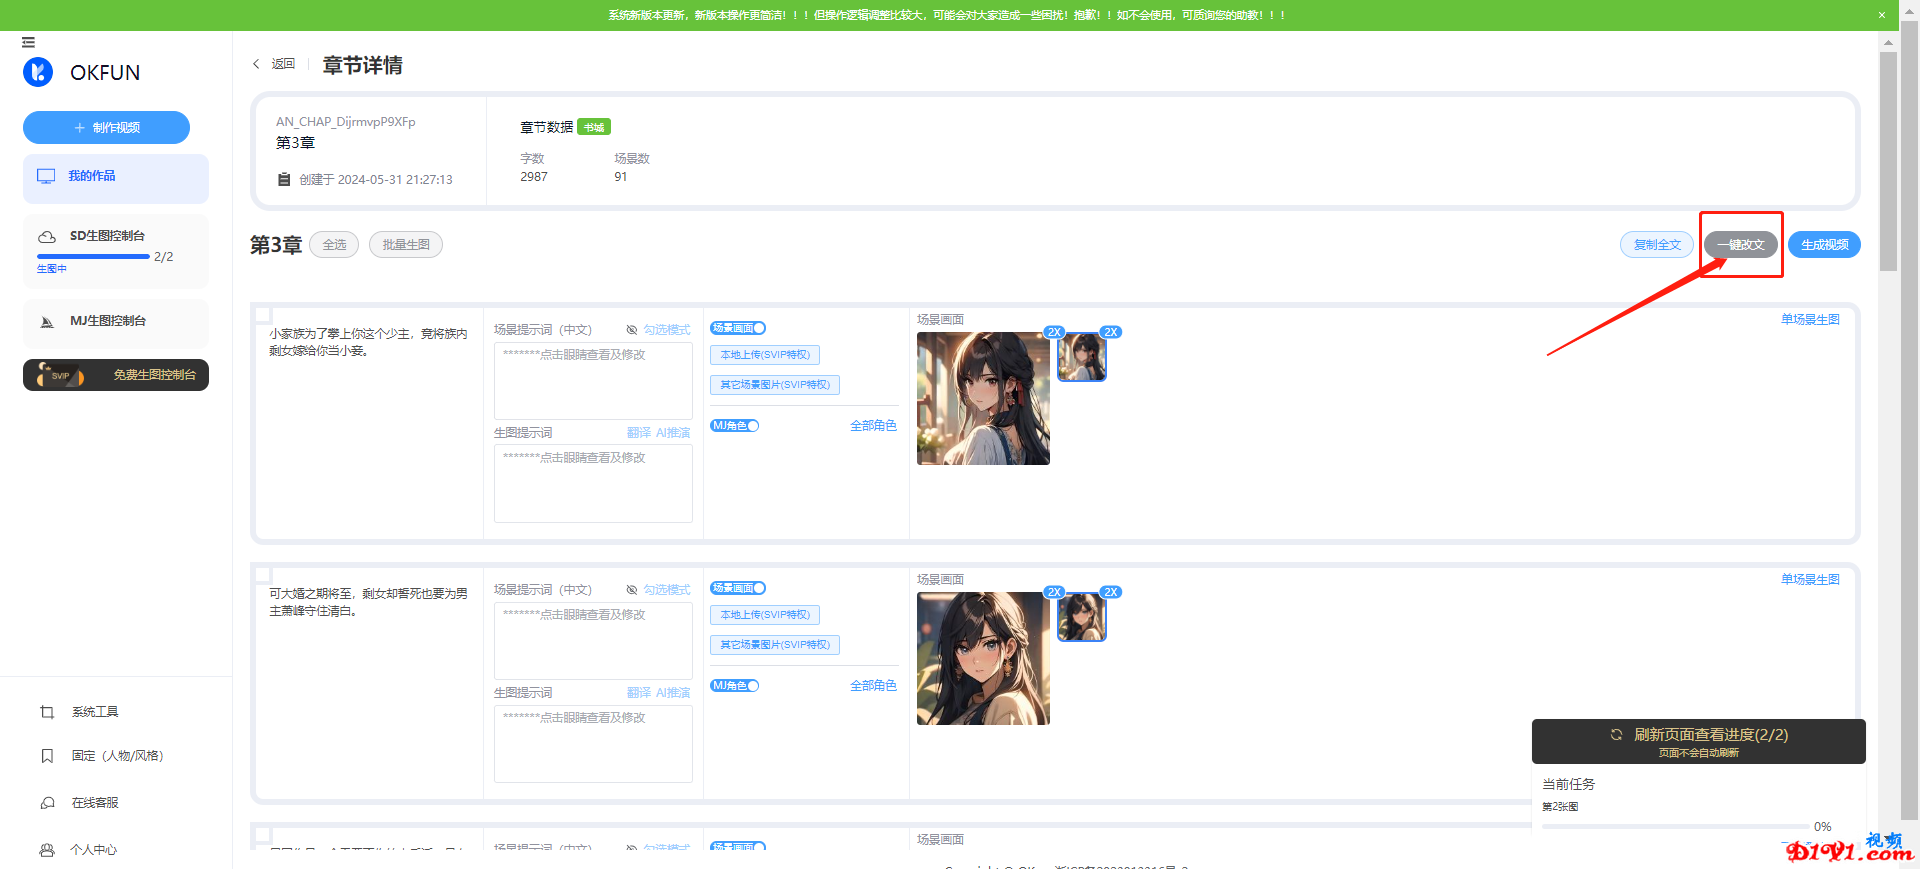
Task: Click 翻译 in the first scene
Action: pyautogui.click(x=639, y=433)
